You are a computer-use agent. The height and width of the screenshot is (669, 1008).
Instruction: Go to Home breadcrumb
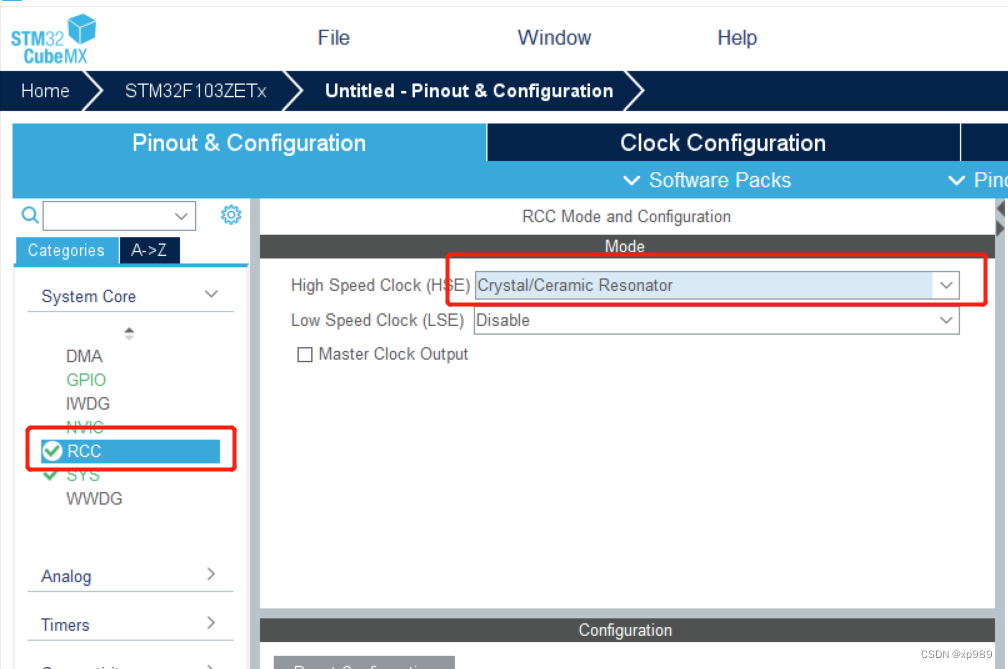click(x=45, y=91)
